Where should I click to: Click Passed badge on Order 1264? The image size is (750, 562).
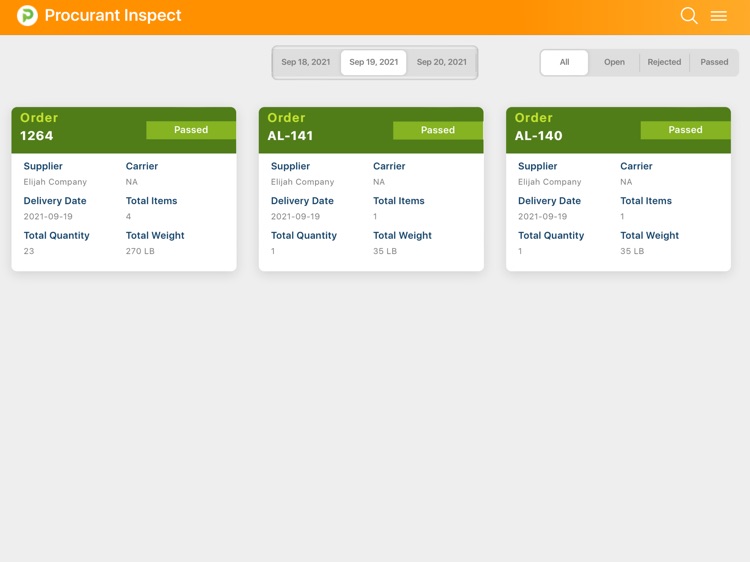pos(191,130)
